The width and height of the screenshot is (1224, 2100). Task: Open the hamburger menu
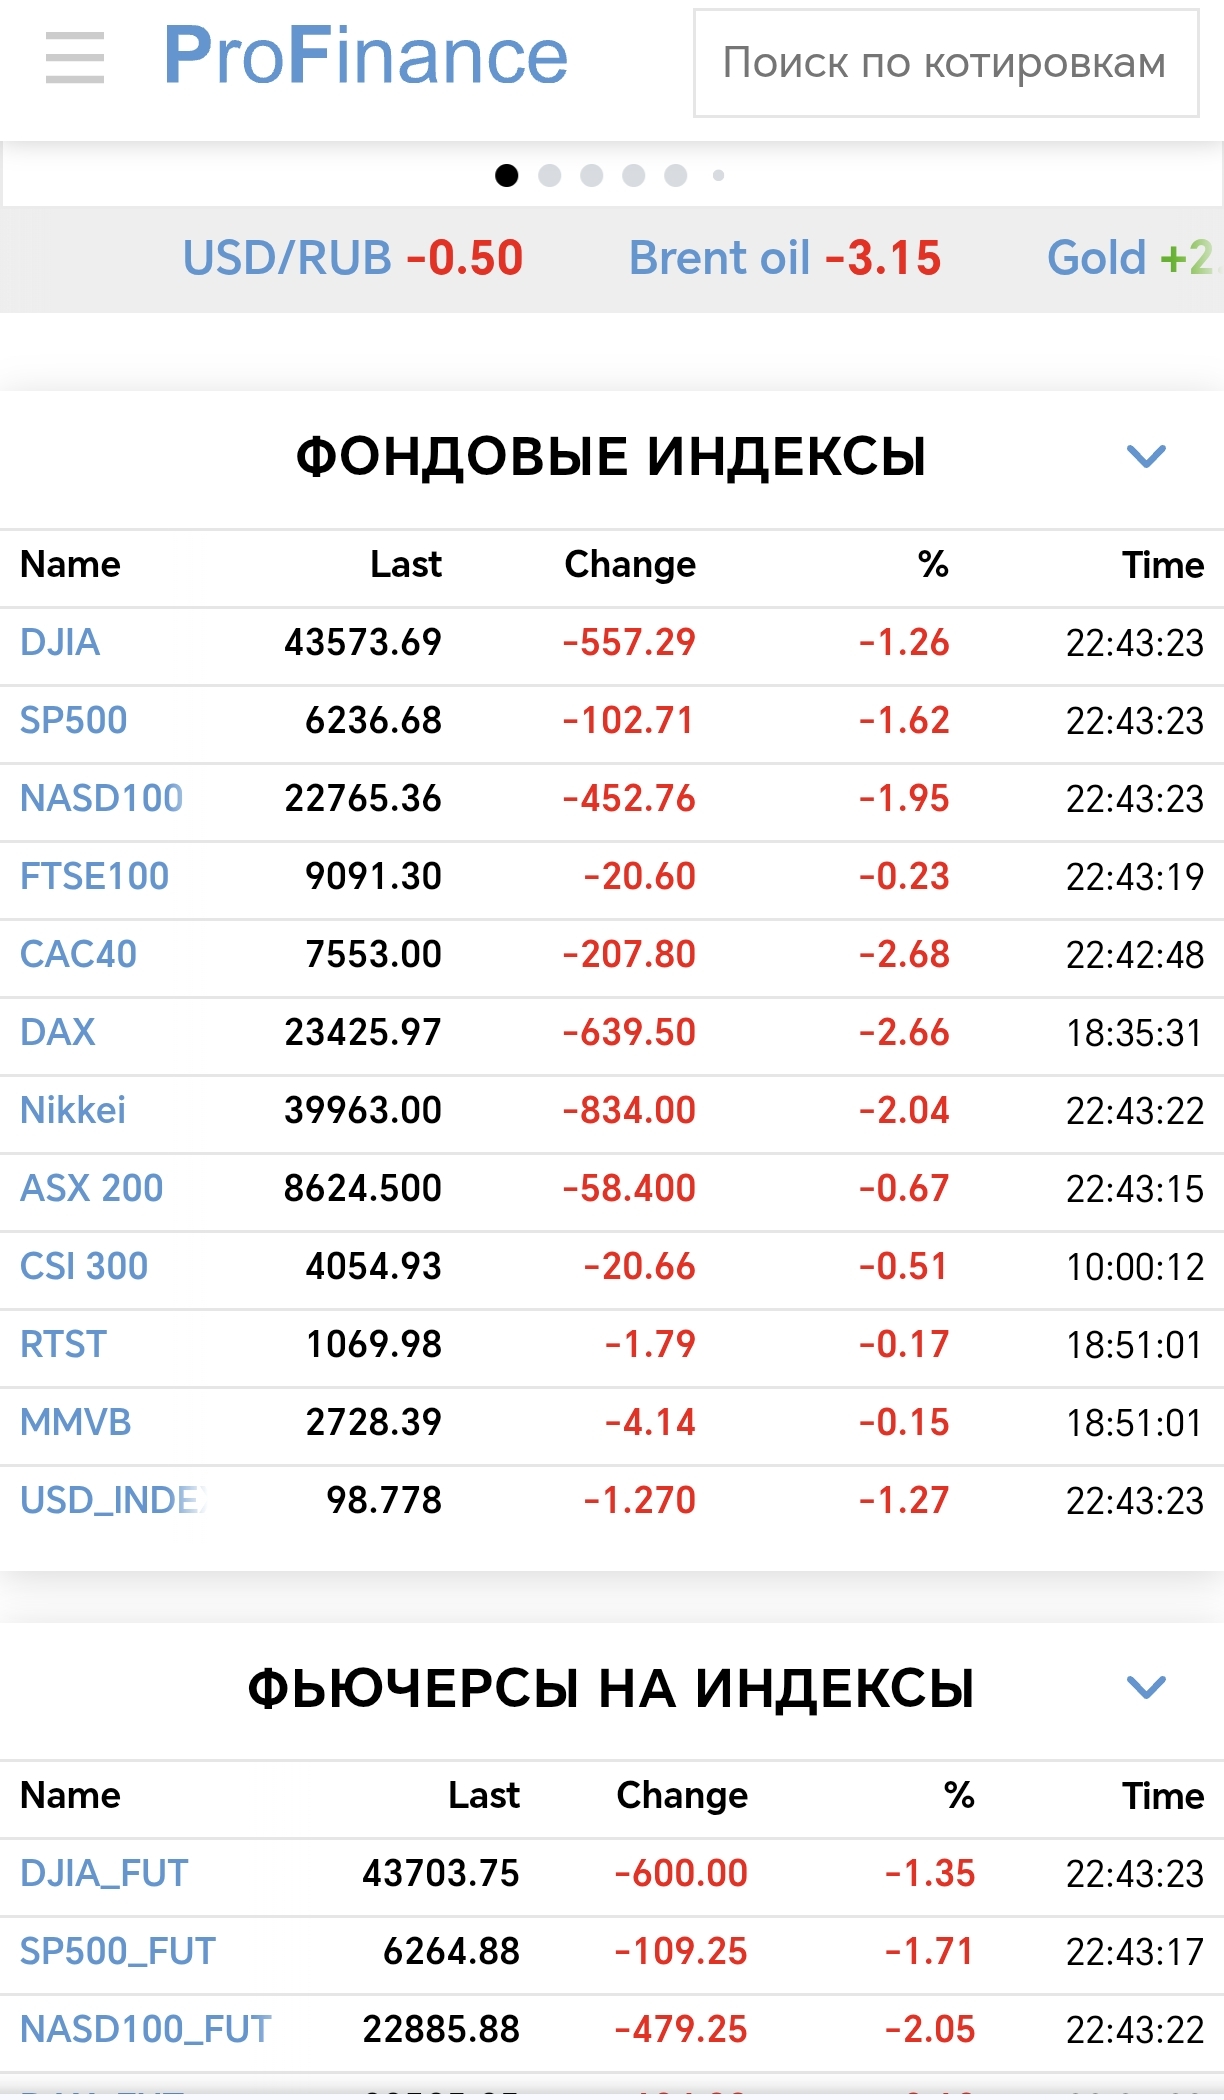pyautogui.click(x=75, y=57)
